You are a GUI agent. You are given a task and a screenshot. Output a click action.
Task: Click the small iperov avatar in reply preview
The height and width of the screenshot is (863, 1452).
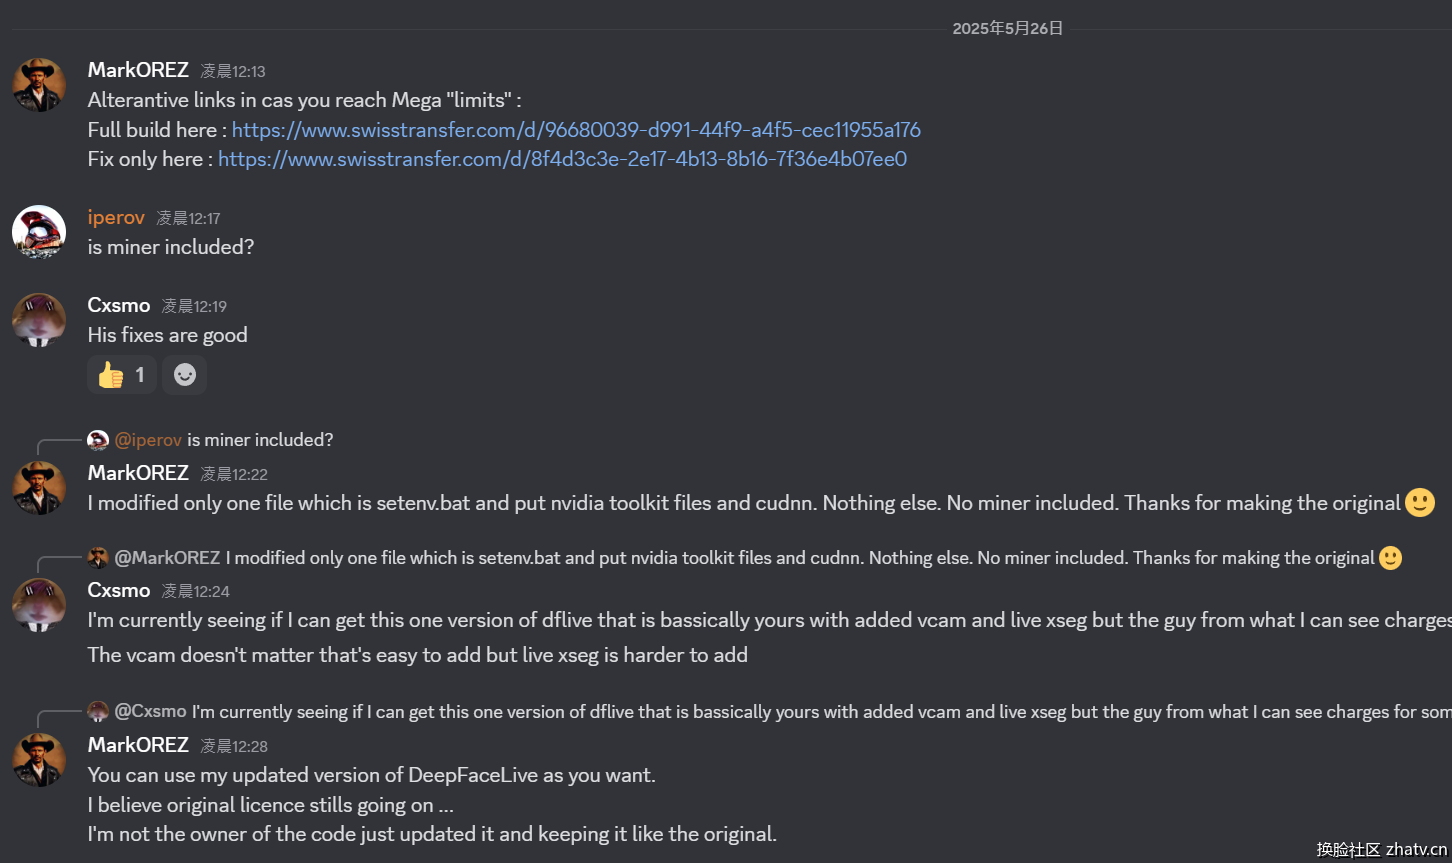pyautogui.click(x=98, y=440)
